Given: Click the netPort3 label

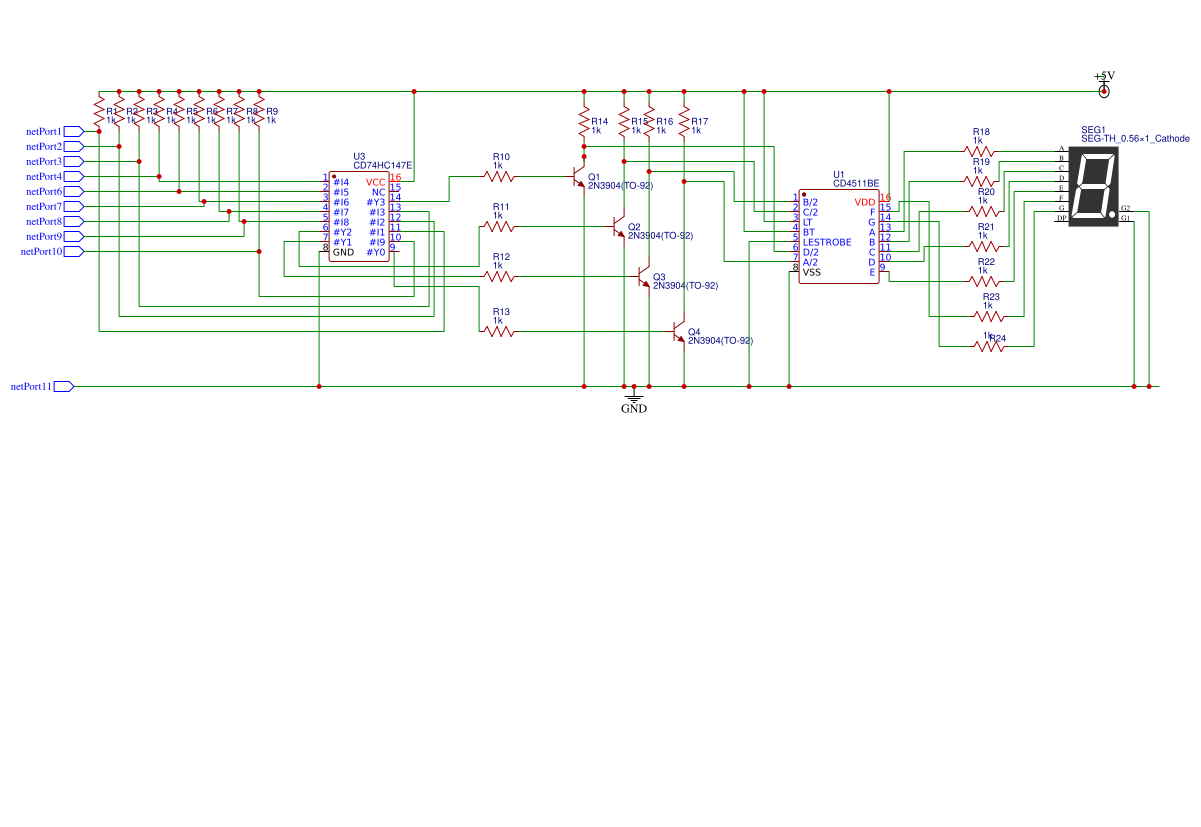Looking at the screenshot, I should tap(44, 161).
